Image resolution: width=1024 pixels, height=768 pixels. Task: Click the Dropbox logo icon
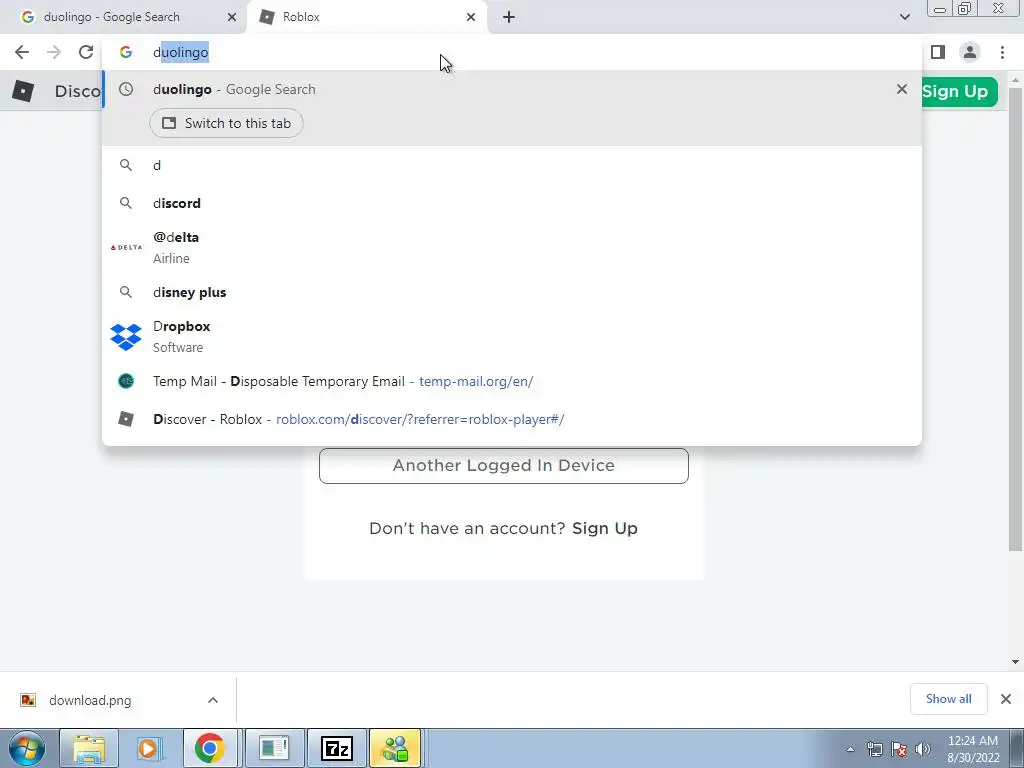click(125, 337)
